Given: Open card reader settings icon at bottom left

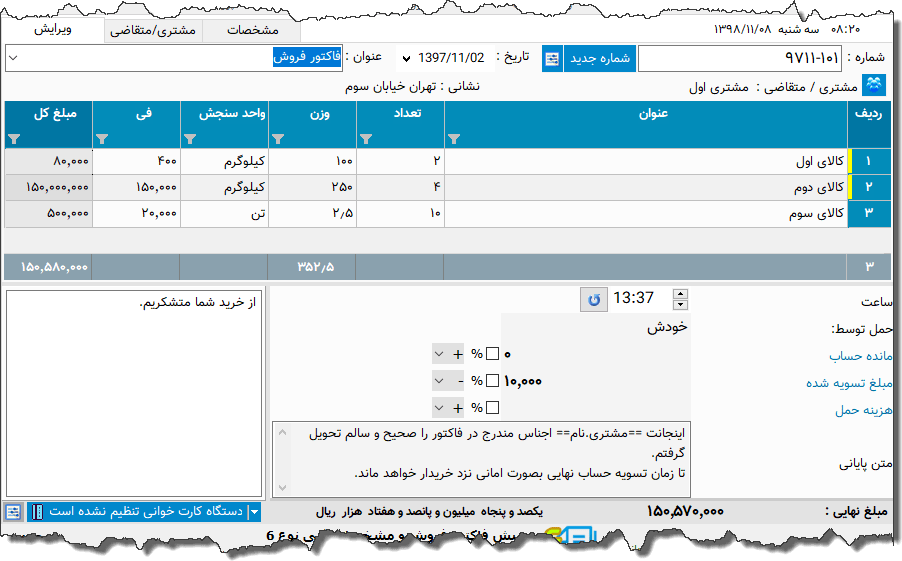Looking at the screenshot, I should [13, 511].
